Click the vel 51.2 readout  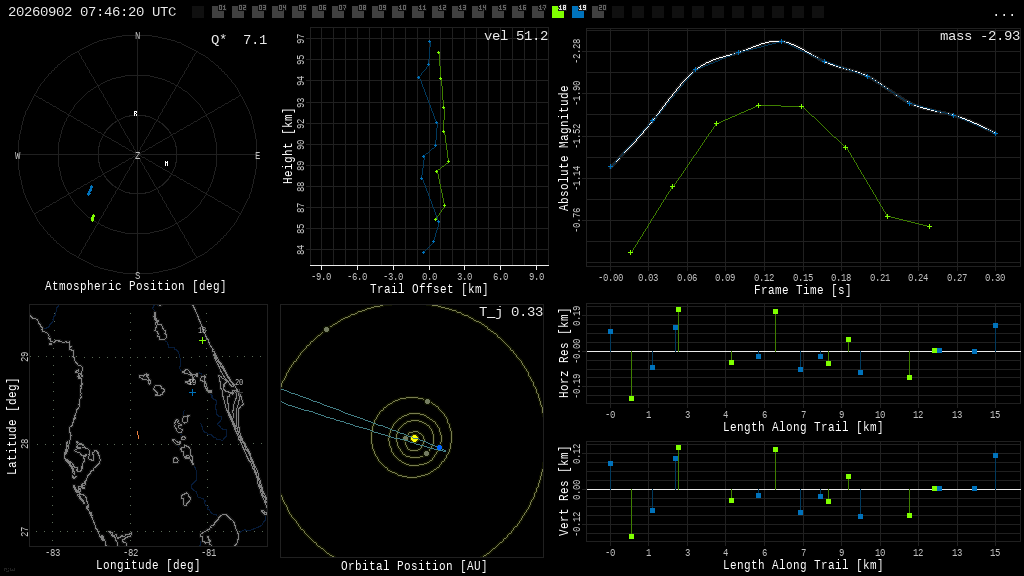[516, 36]
